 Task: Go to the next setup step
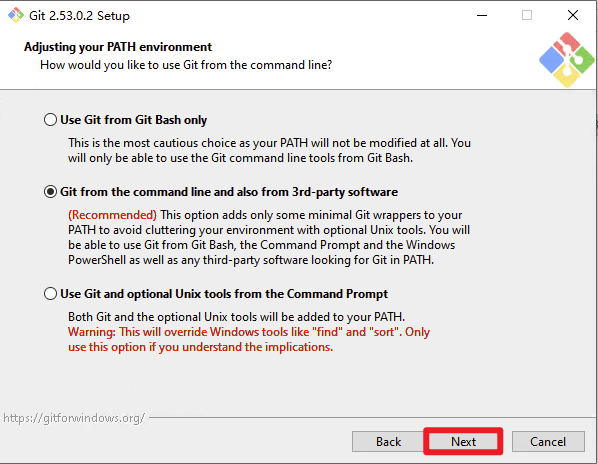[x=463, y=442]
